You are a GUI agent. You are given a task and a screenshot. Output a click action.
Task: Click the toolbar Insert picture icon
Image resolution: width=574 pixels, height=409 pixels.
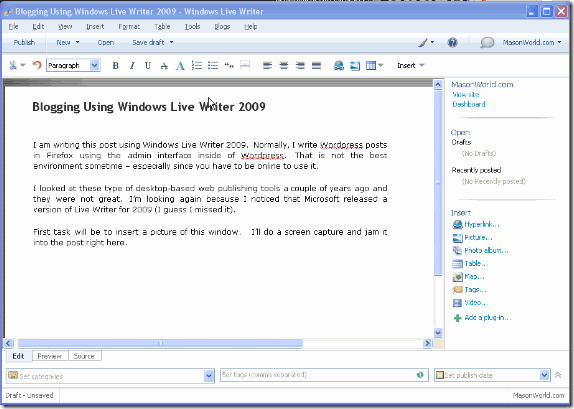coord(355,66)
